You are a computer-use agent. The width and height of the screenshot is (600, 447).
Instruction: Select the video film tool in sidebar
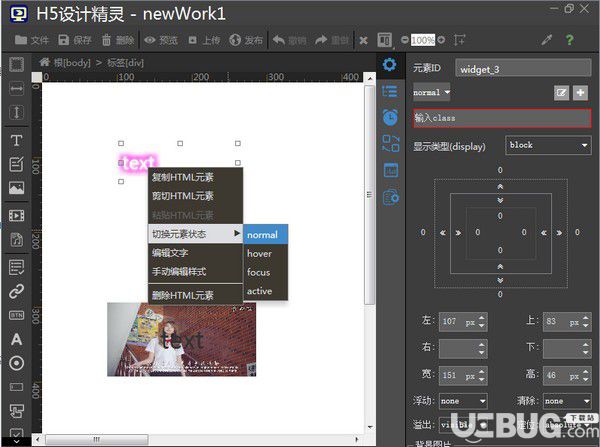coord(16,216)
